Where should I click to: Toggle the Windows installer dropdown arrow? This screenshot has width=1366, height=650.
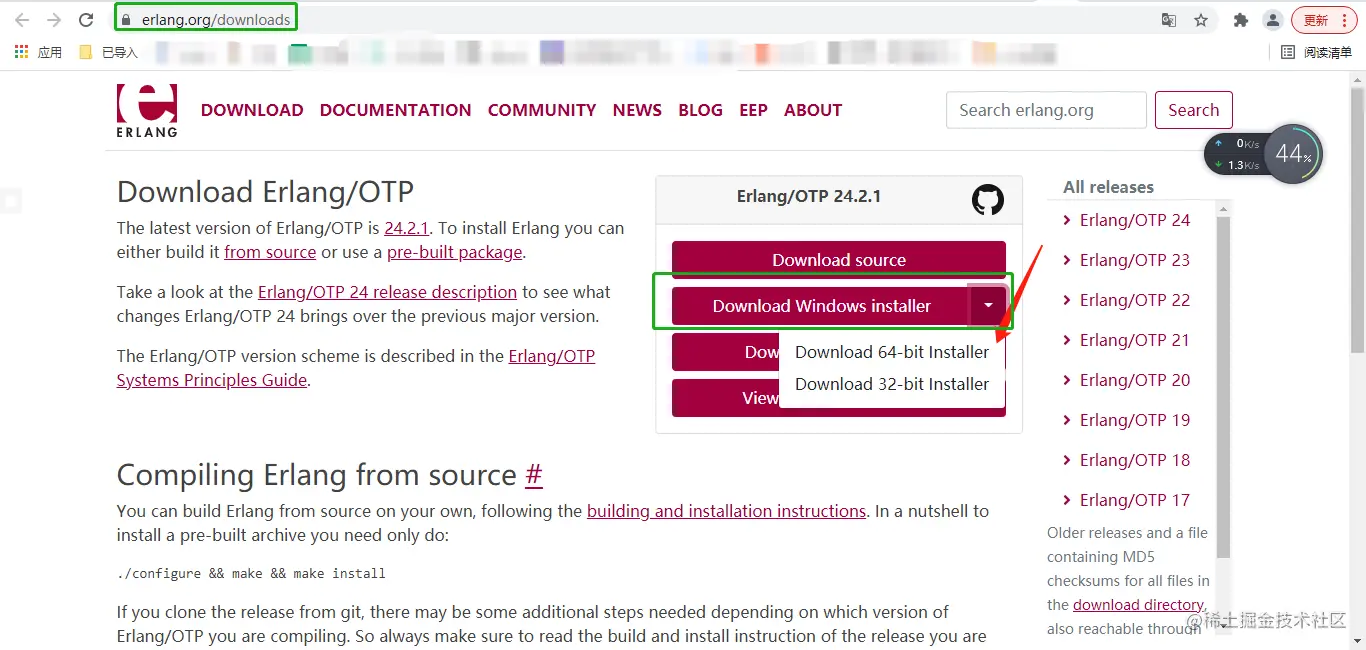click(x=988, y=306)
